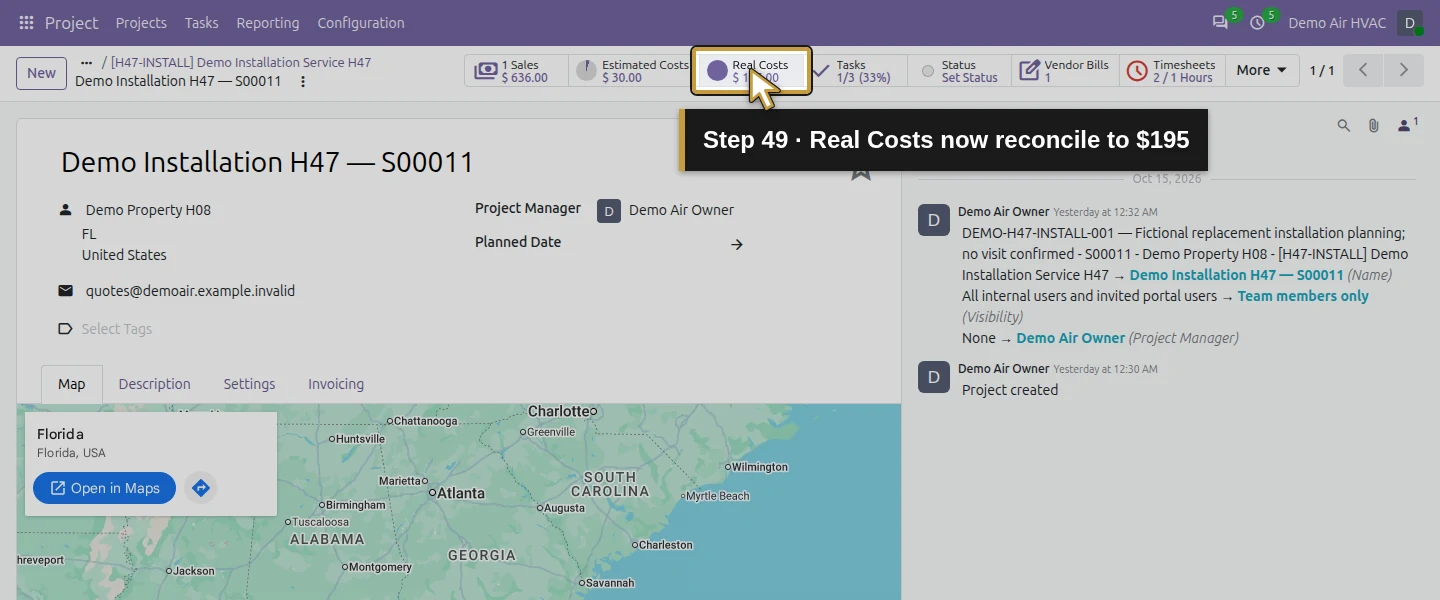The image size is (1440, 600).
Task: Click the 'Project created' message text
Action: click(1010, 390)
